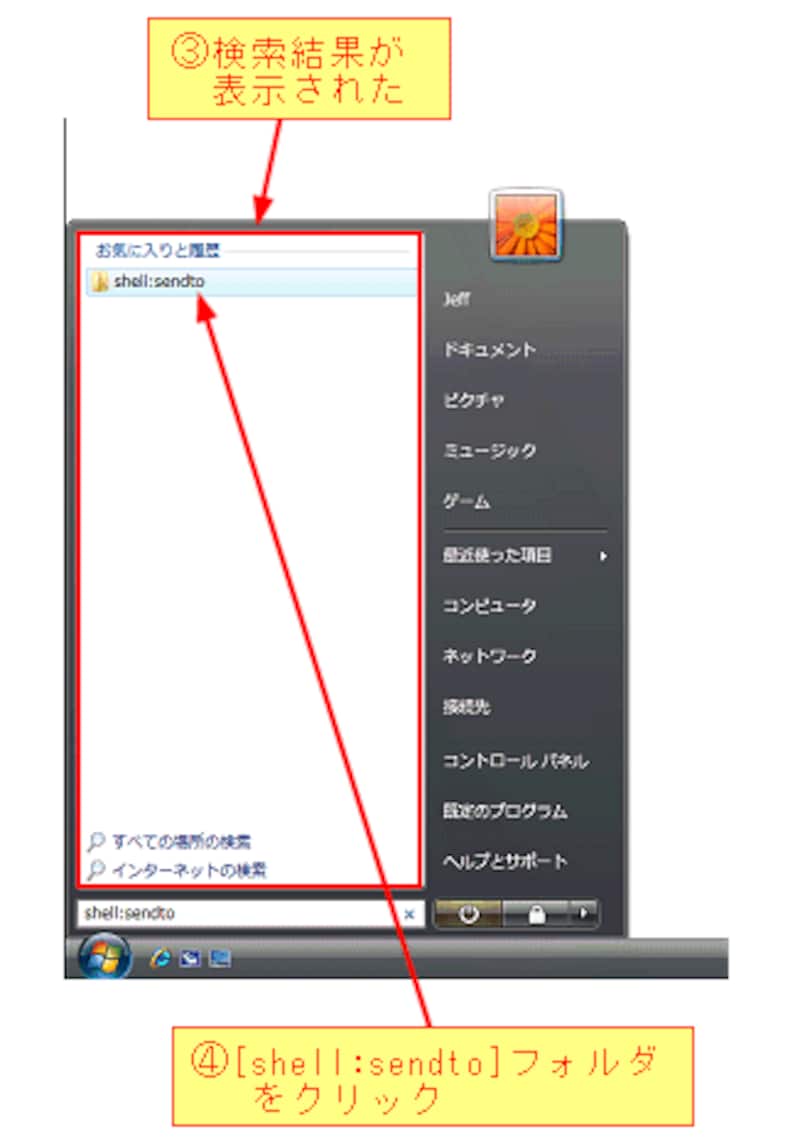Click the user account flower picture

pos(526,224)
